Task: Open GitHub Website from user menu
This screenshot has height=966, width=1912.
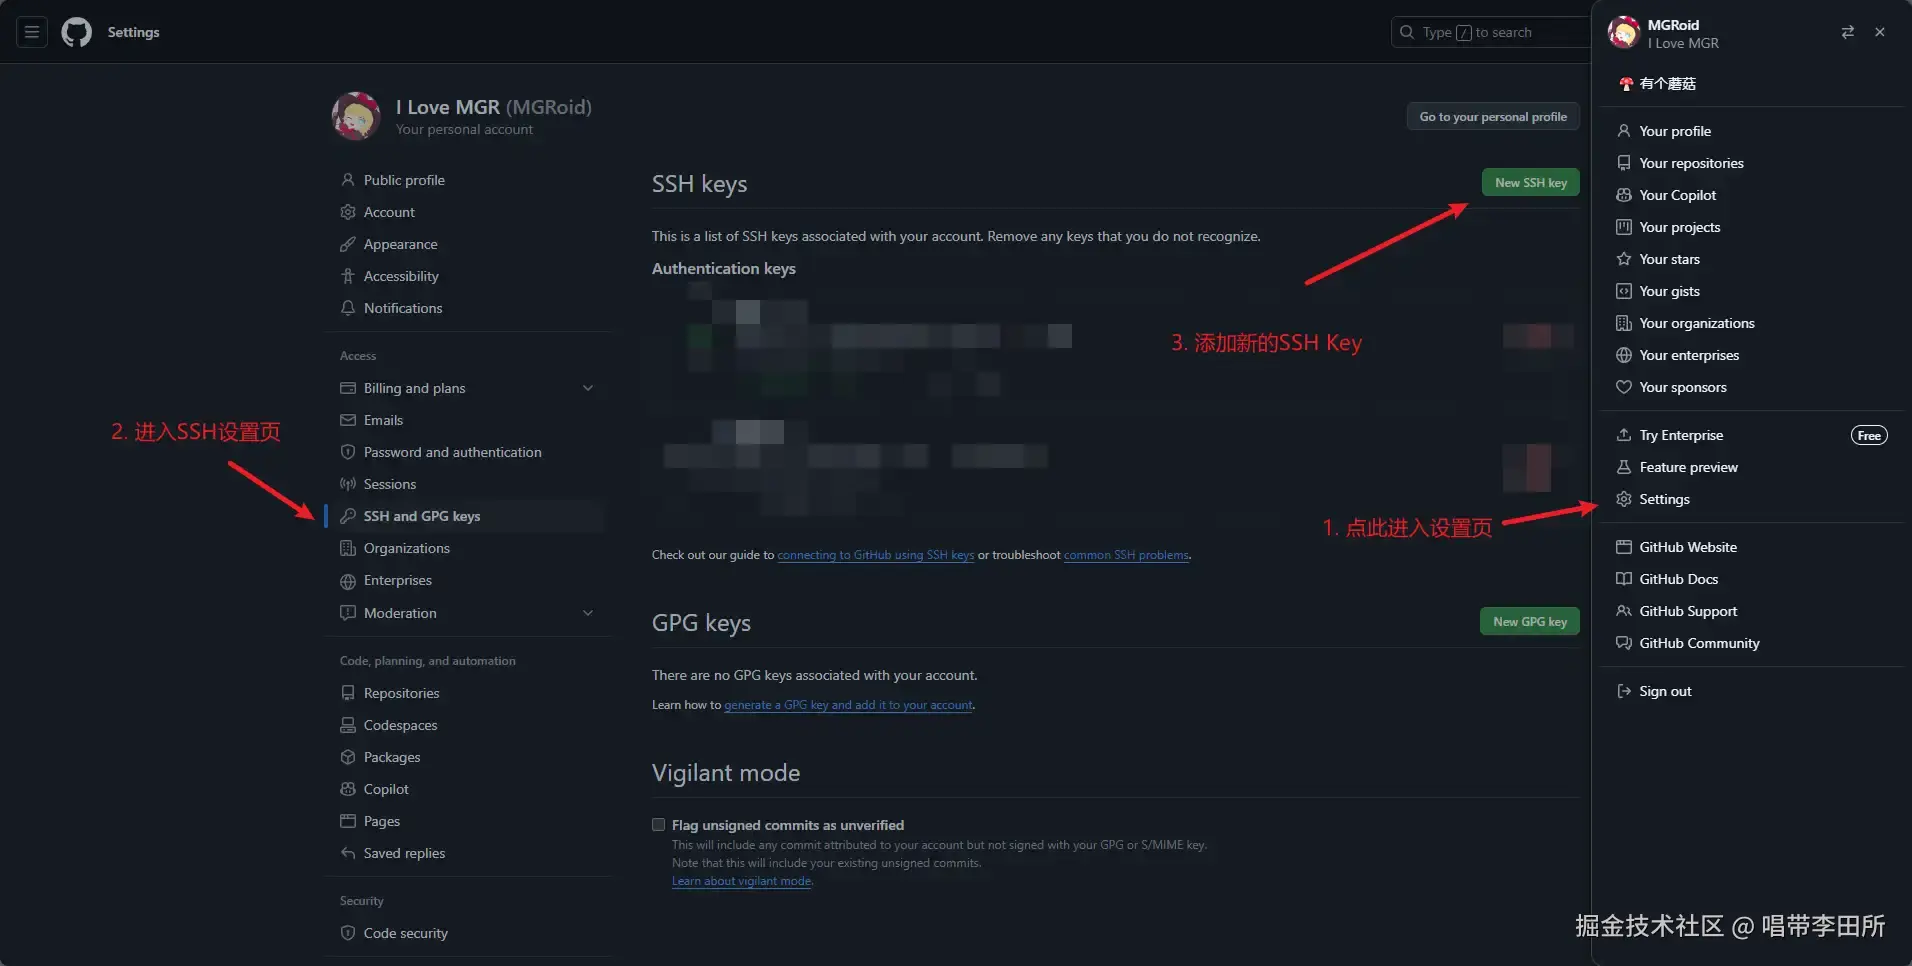Action: 1688,547
